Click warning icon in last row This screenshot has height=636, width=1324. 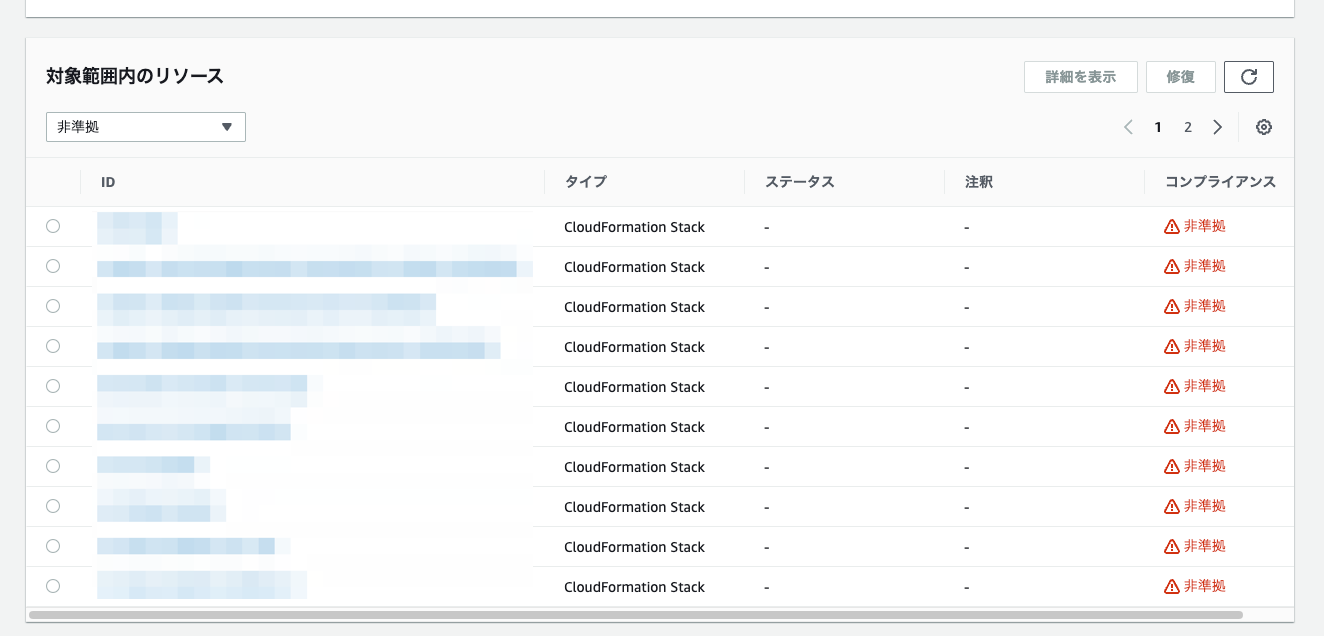(x=1172, y=587)
